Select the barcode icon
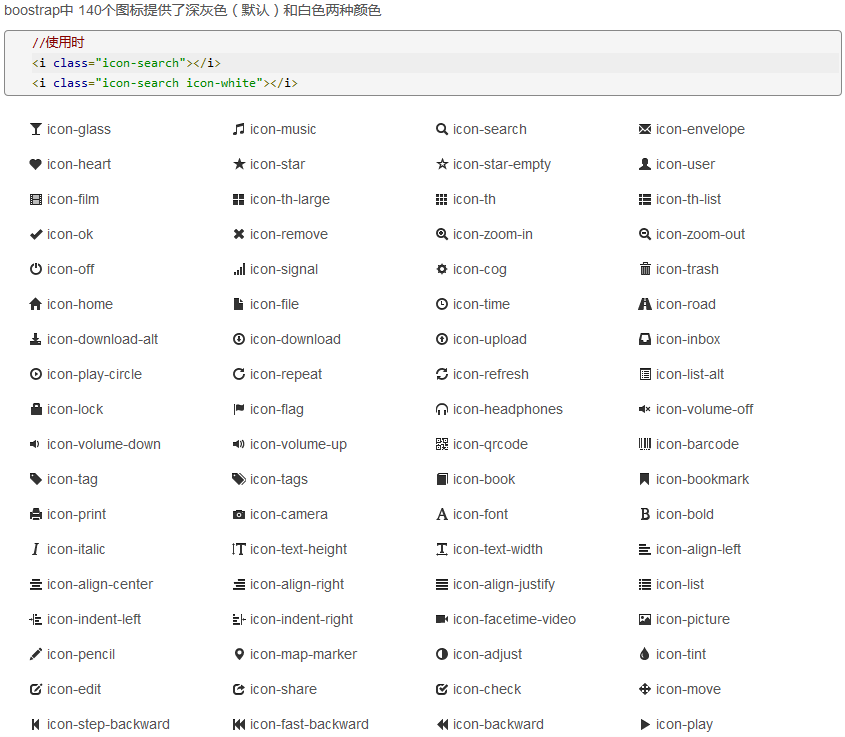 point(645,444)
